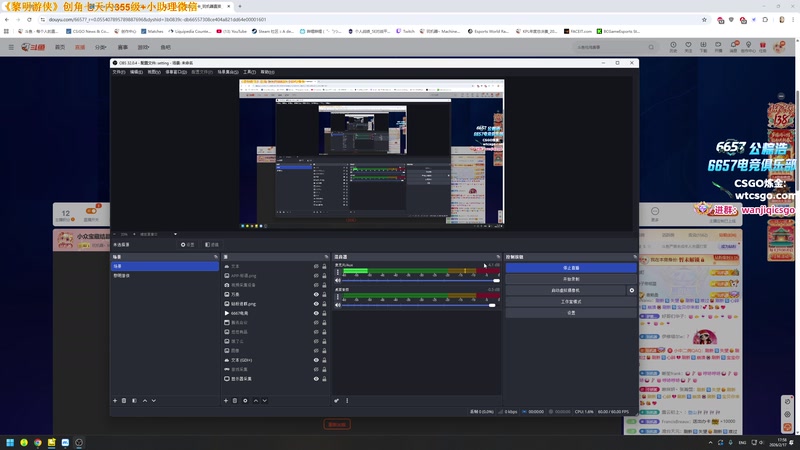Show the topmost 文本 source
Viewport: 800px width, 450px height.
point(316,266)
